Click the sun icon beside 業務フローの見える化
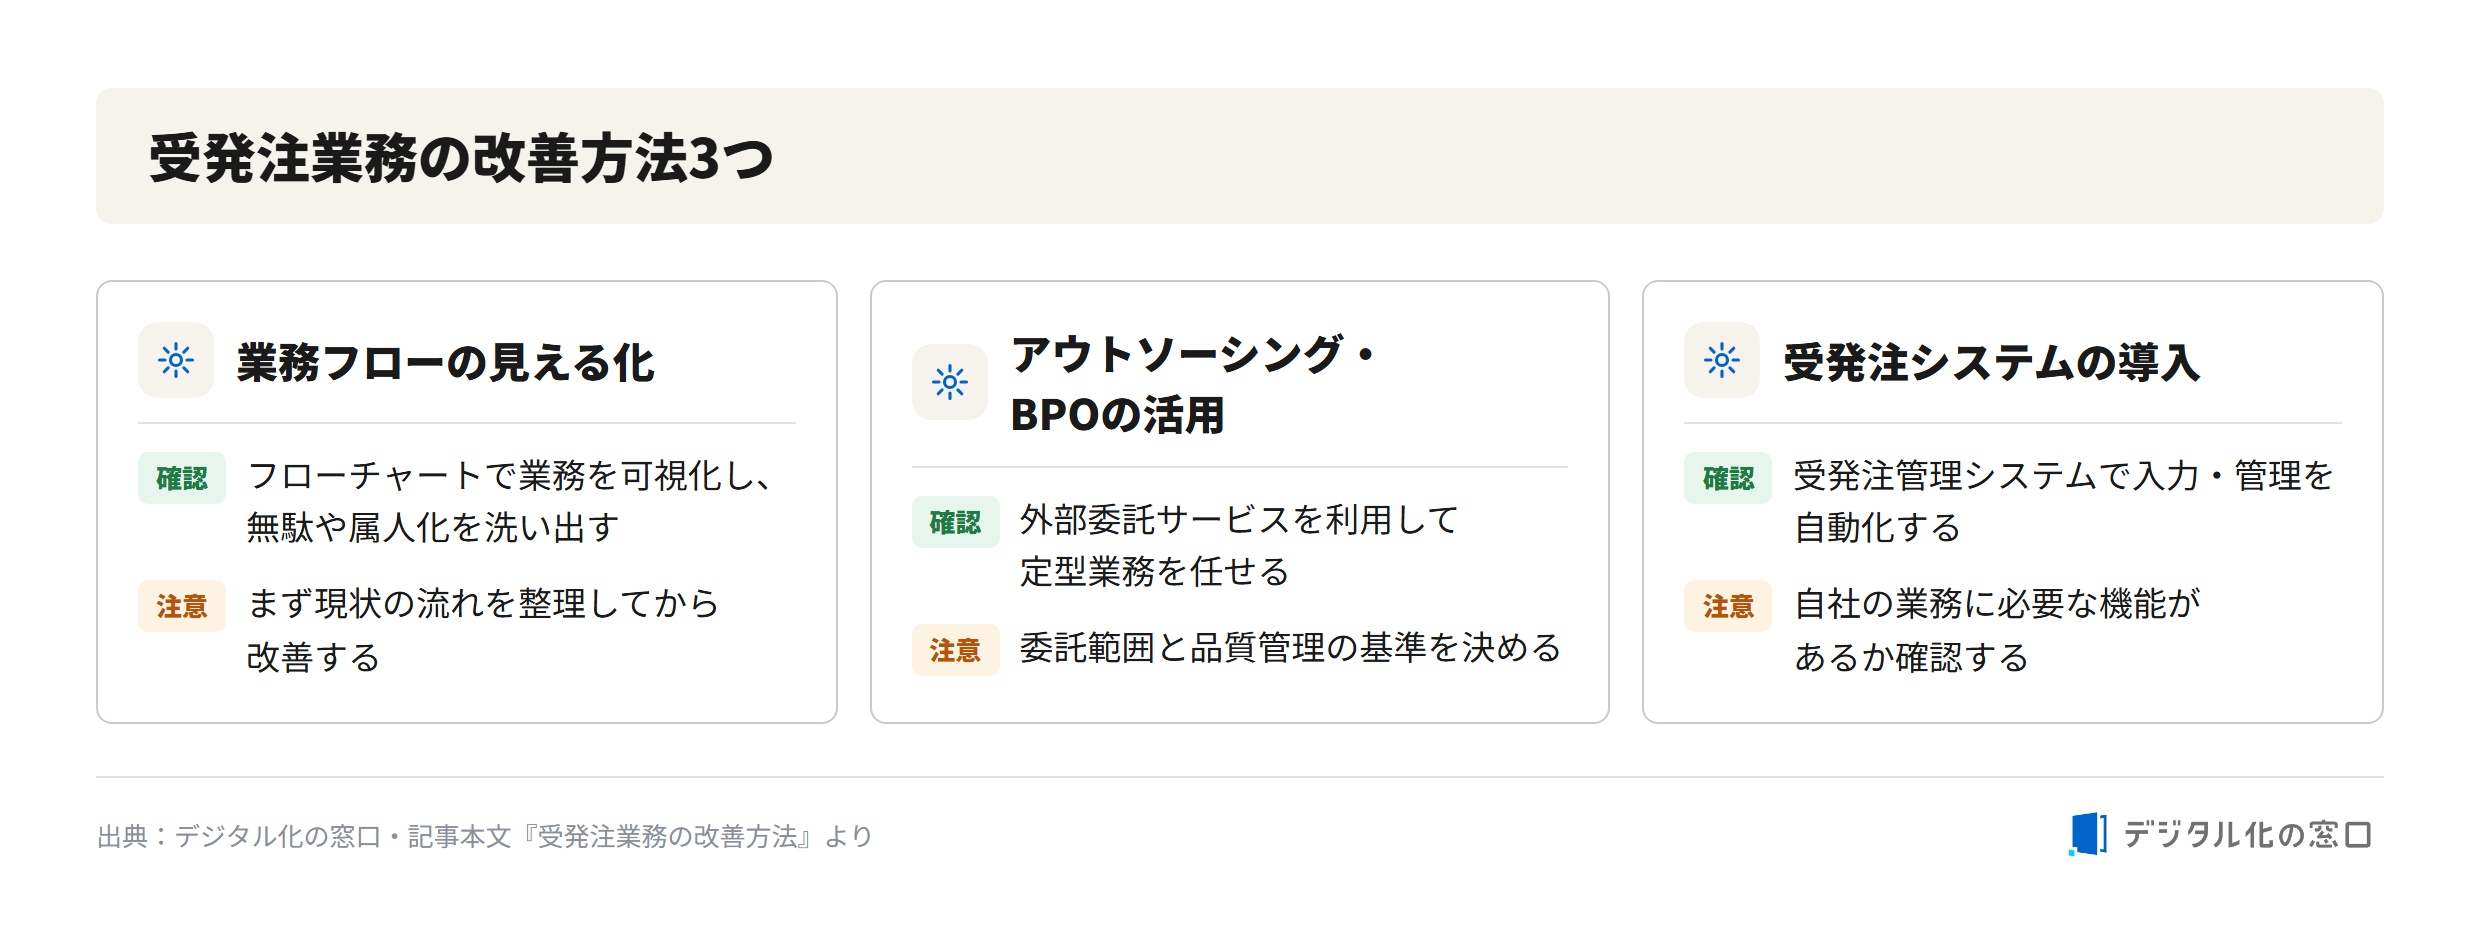 click(x=176, y=360)
